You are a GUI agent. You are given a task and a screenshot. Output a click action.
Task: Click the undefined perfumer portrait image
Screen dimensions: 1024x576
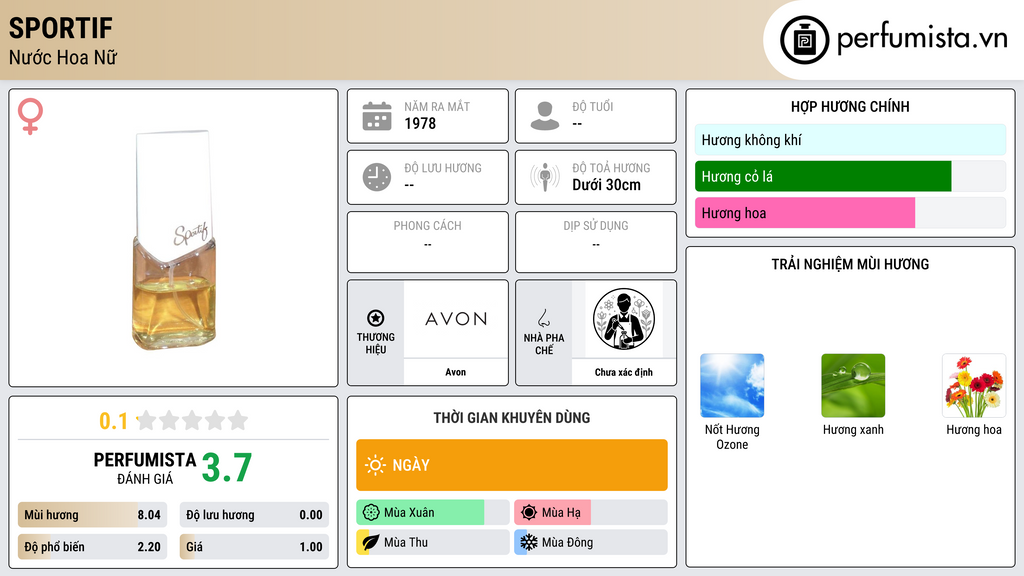(x=624, y=319)
